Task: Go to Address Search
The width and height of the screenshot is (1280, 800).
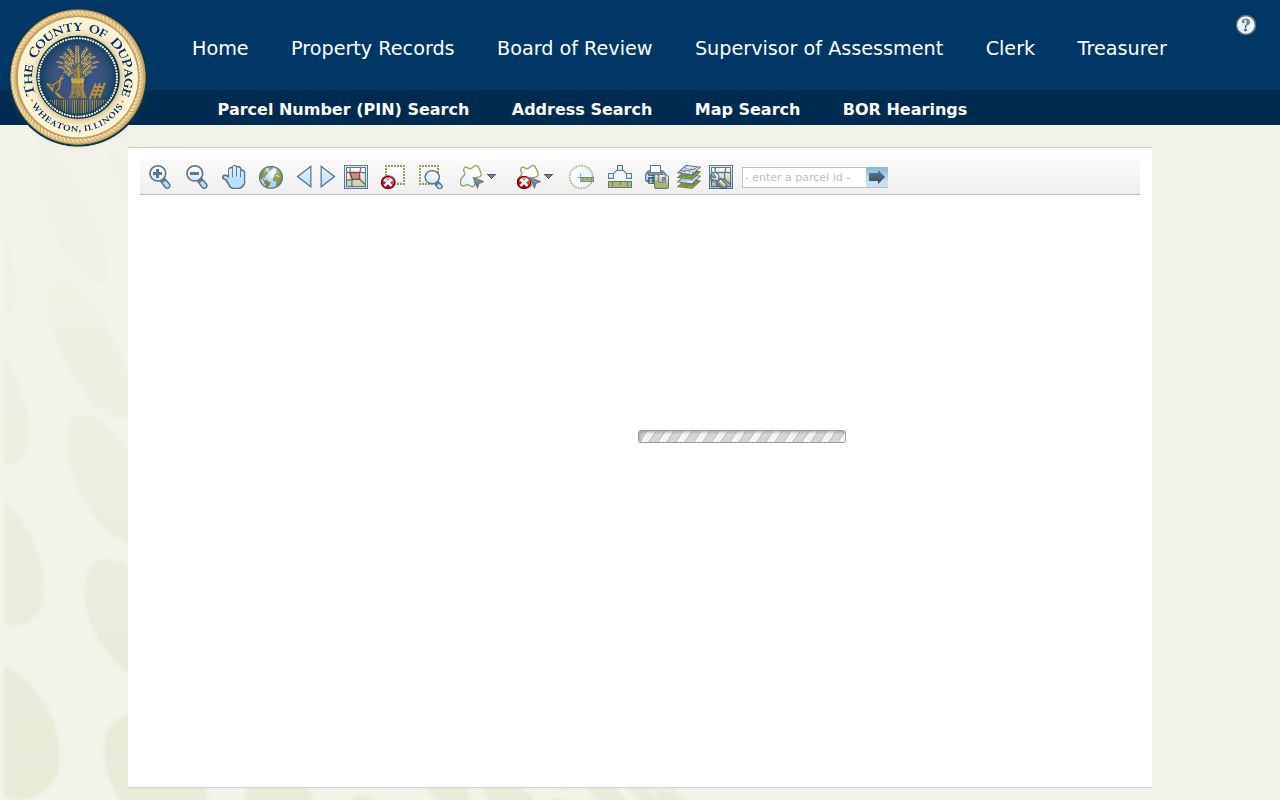Action: click(582, 109)
